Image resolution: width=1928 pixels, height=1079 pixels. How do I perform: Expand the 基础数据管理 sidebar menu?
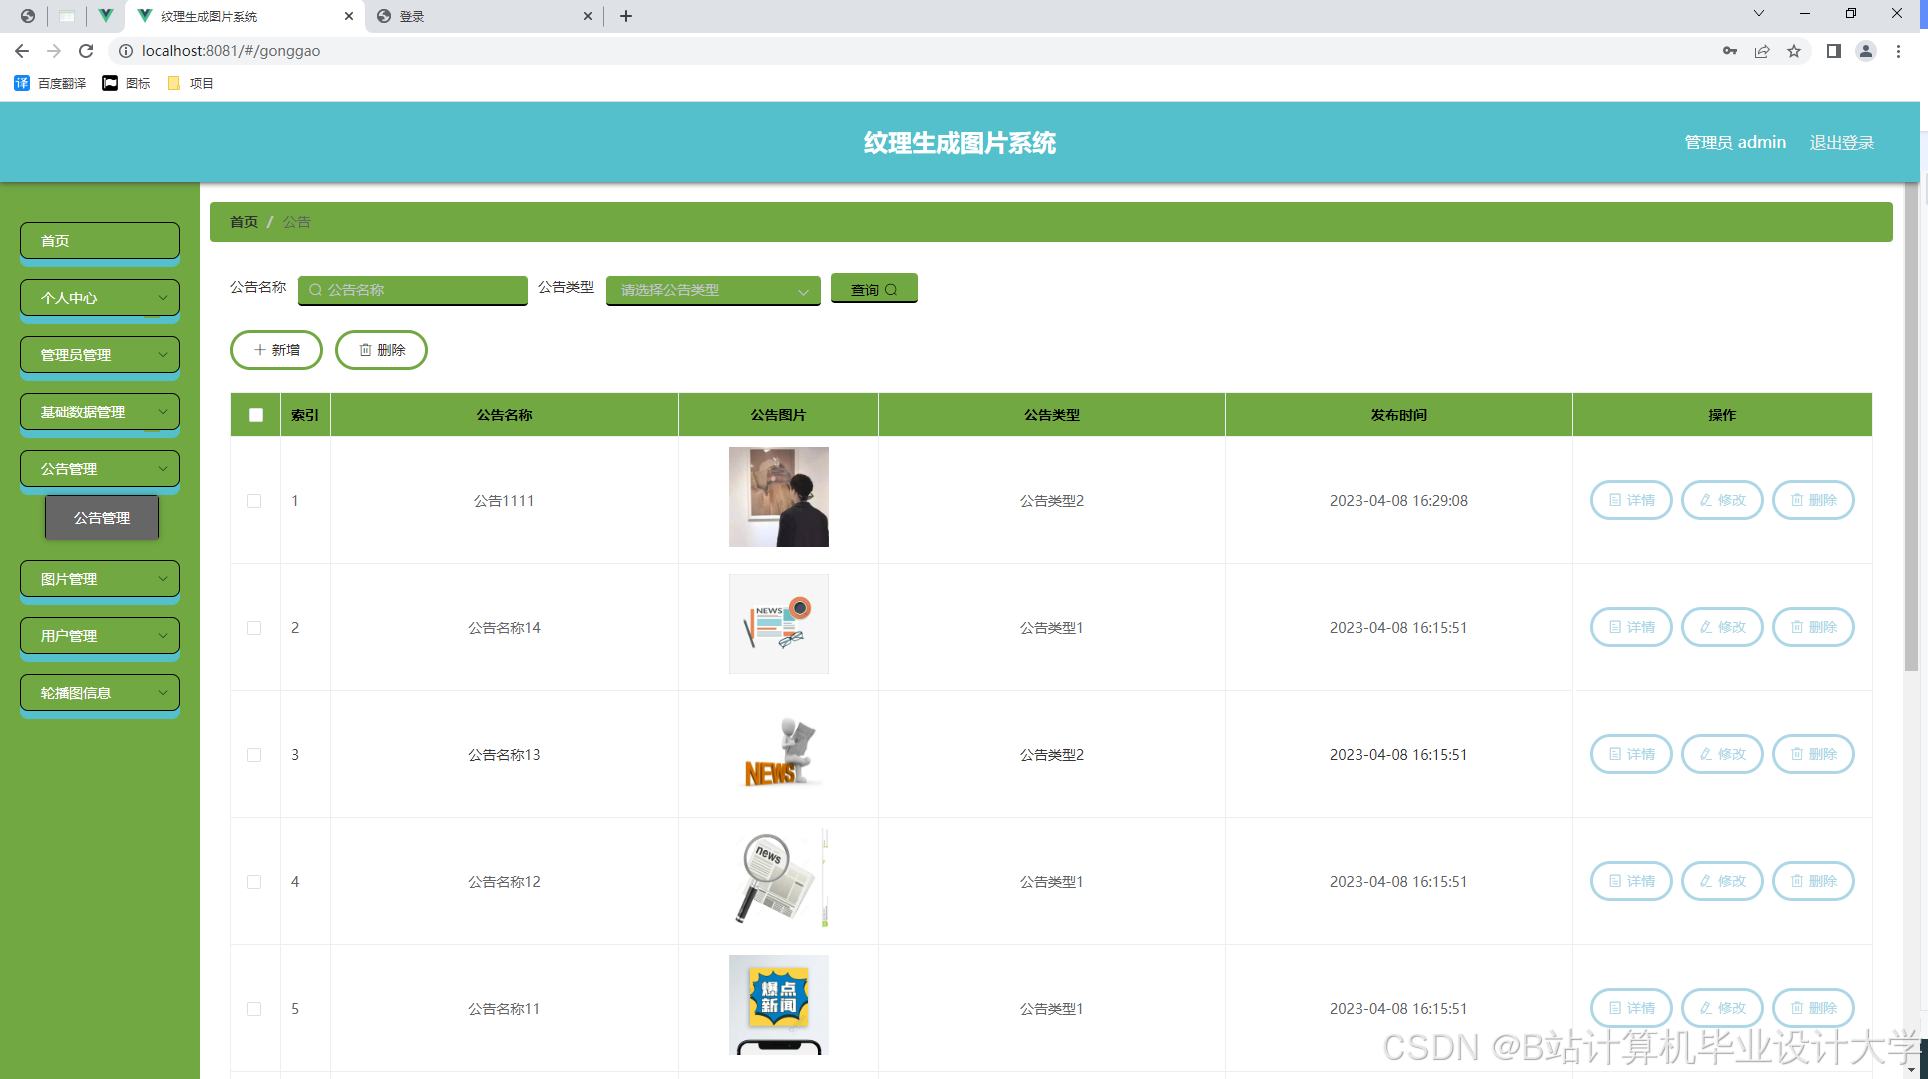(100, 412)
